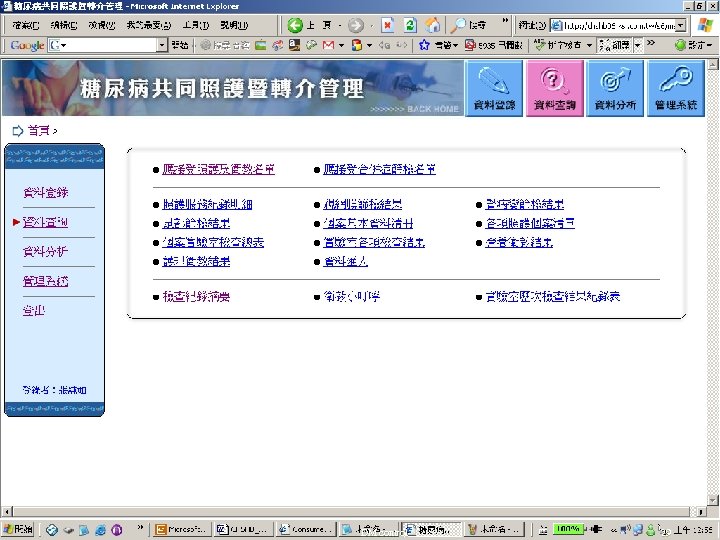Open the pink 資料查詢 question mark tile
Viewport: 720px width, 540px height.
(x=555, y=89)
